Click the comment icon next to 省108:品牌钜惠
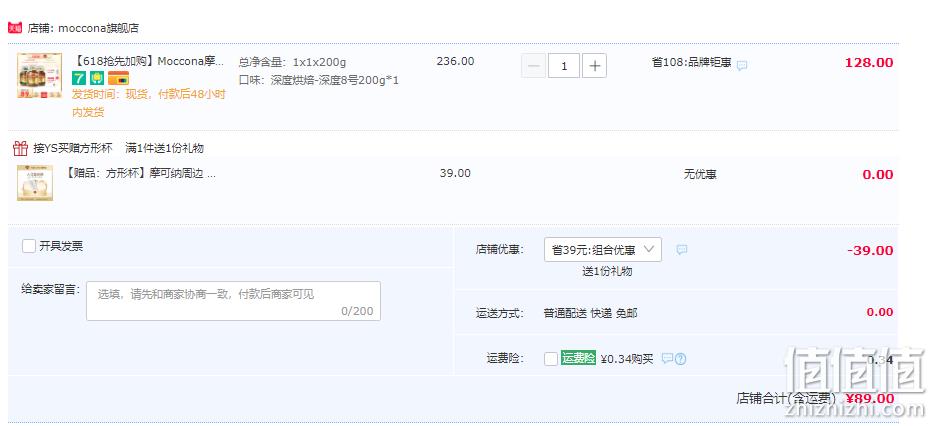Viewport: 934px width, 426px height. pos(742,66)
